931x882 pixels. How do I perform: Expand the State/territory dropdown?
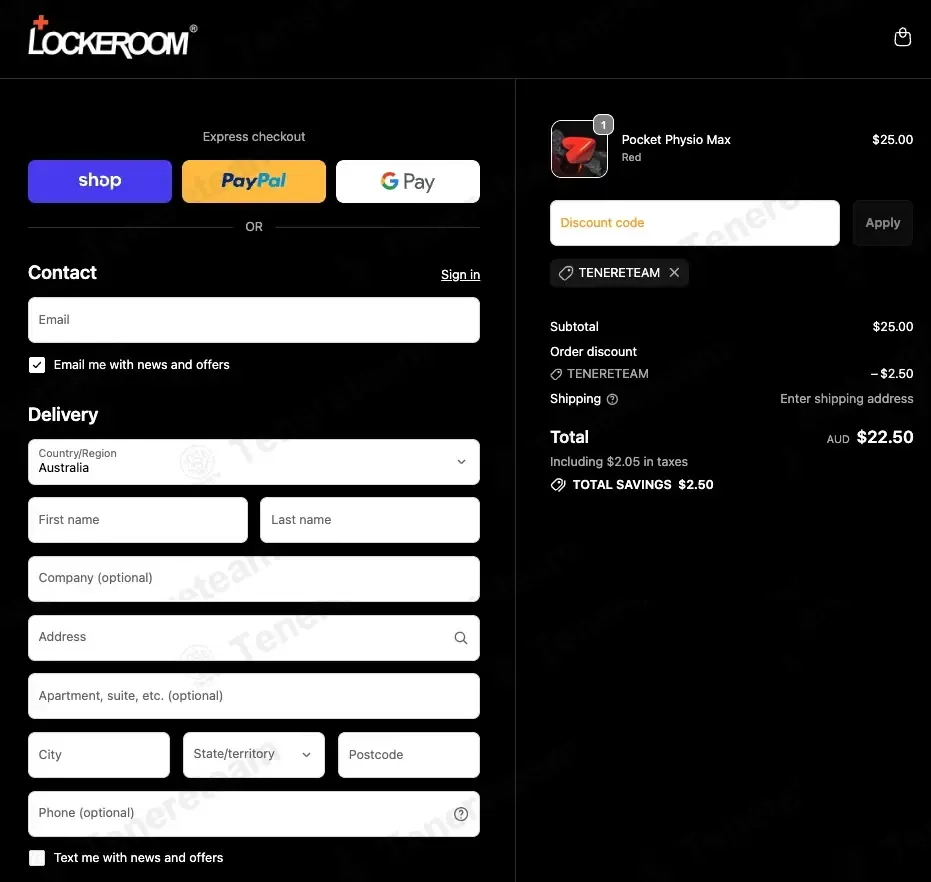tap(254, 754)
